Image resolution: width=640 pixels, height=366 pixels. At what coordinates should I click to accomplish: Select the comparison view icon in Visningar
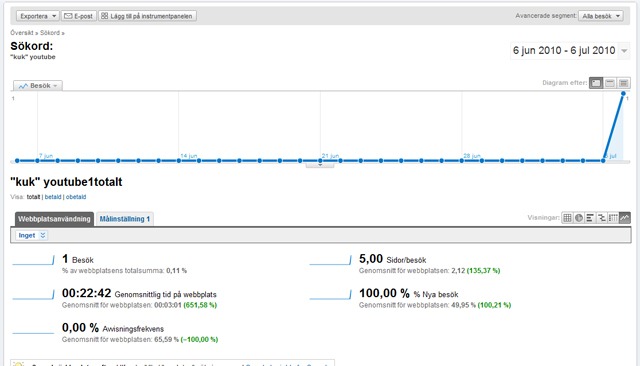click(602, 218)
